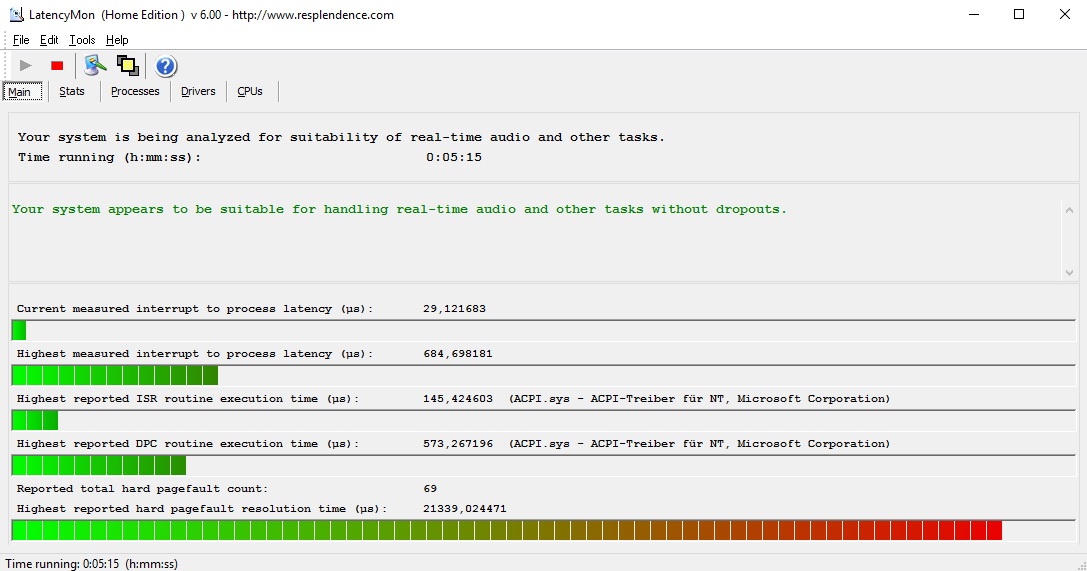Click the report box scroll-down arrow
This screenshot has height=571, width=1087.
1069,273
